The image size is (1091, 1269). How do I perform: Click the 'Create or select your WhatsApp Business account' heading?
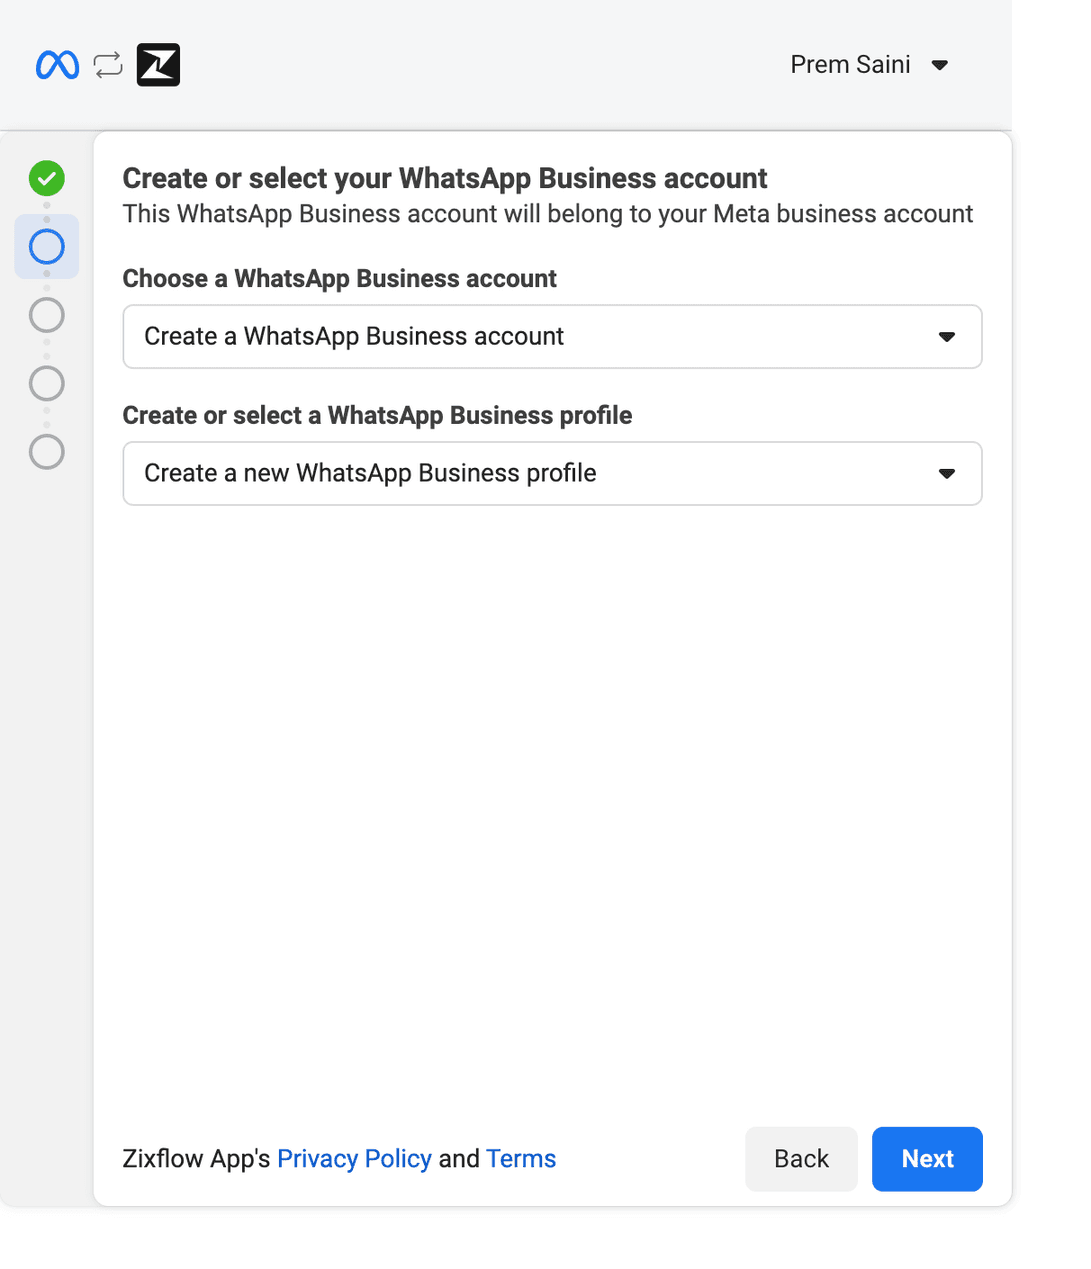[x=444, y=179]
